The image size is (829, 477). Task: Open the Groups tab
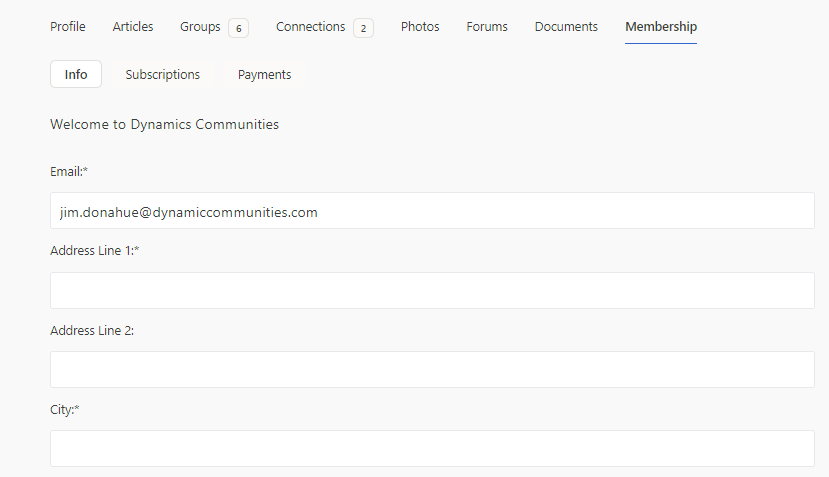[200, 26]
